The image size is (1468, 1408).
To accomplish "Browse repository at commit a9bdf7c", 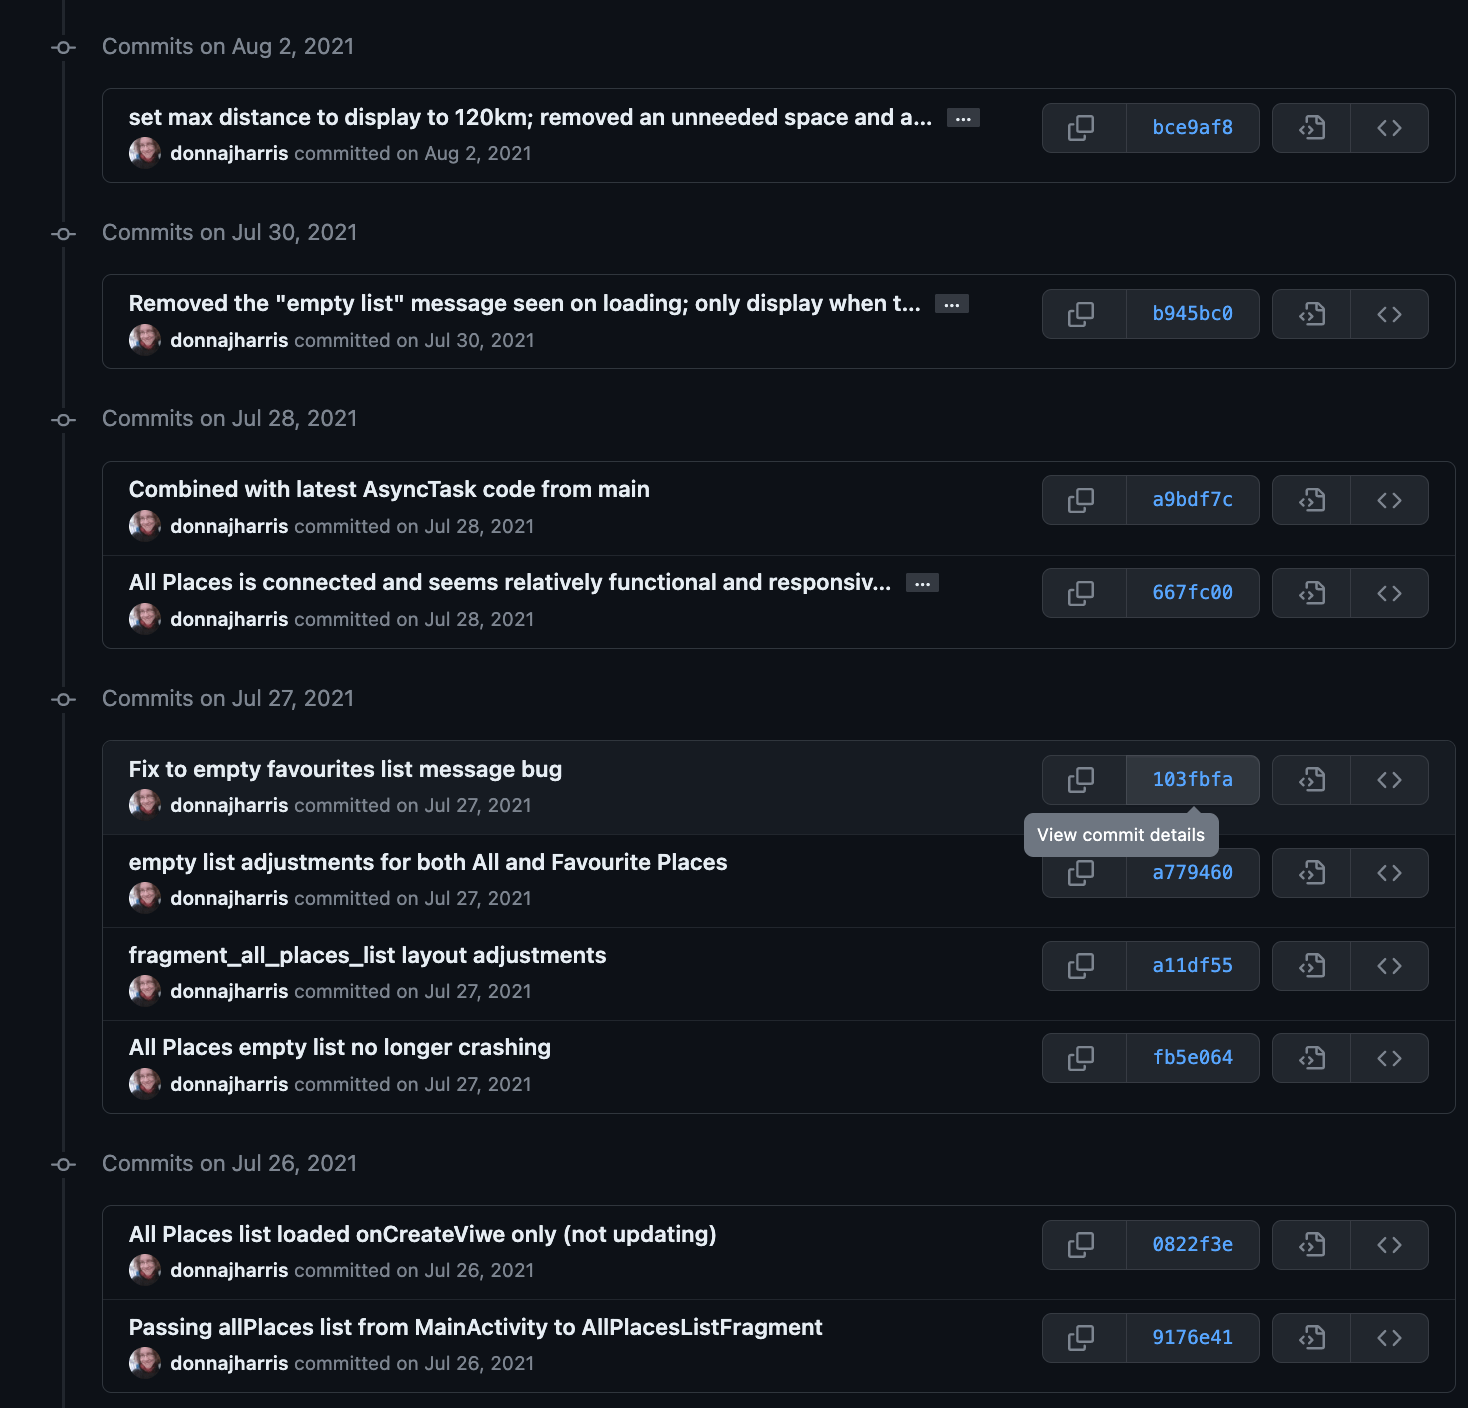I will click(x=1389, y=499).
